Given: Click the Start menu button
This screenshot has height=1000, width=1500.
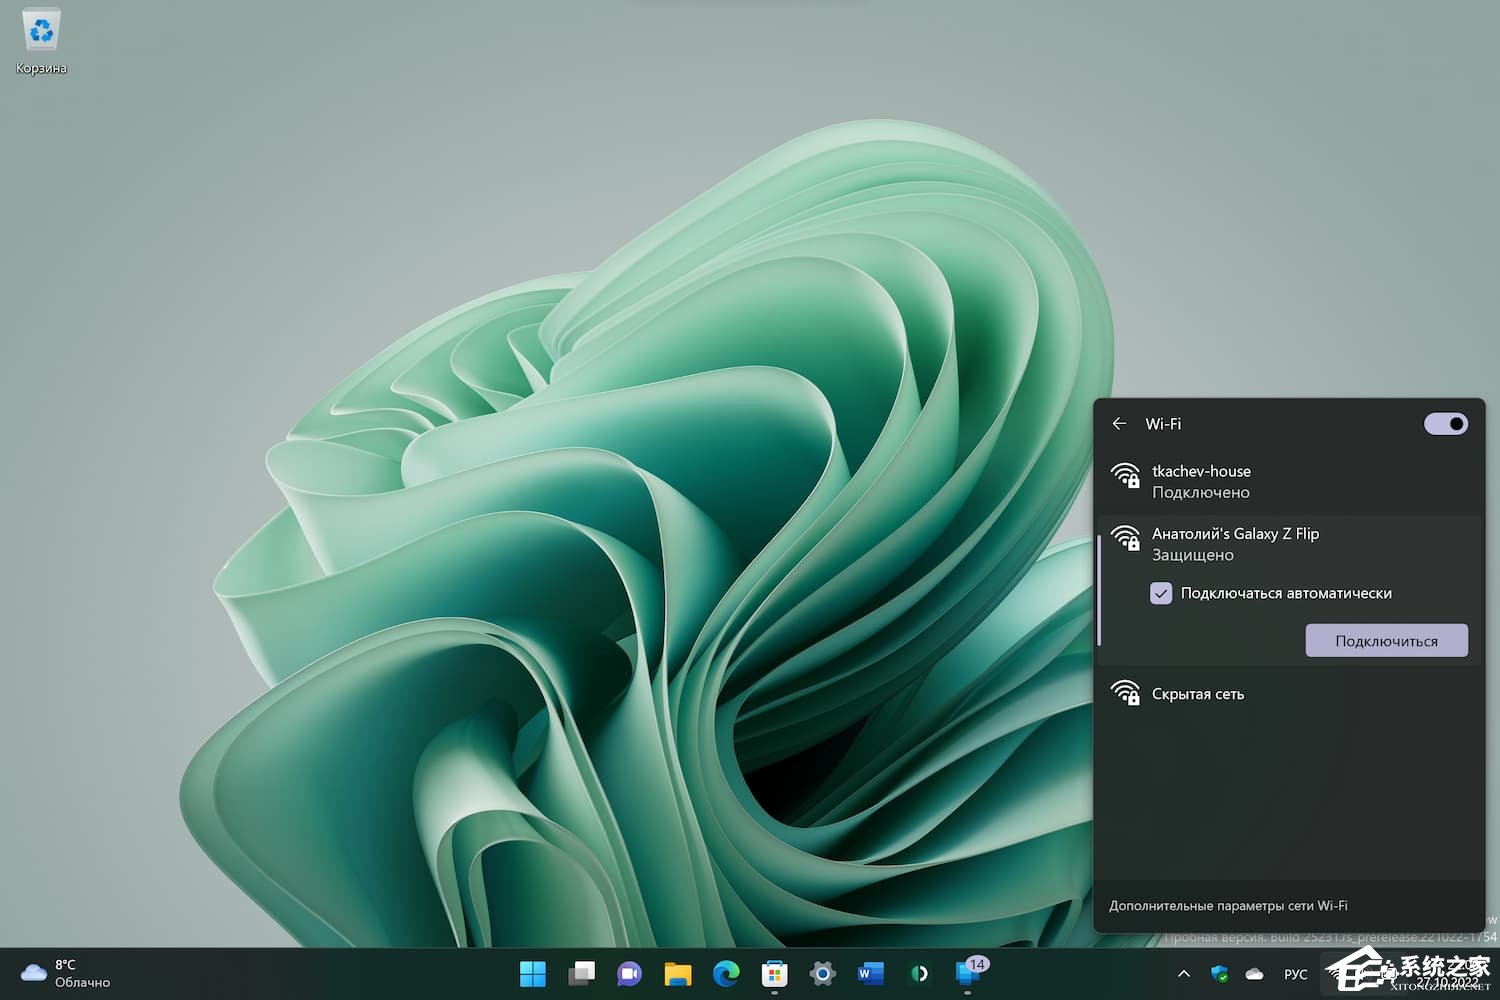Looking at the screenshot, I should tap(533, 973).
